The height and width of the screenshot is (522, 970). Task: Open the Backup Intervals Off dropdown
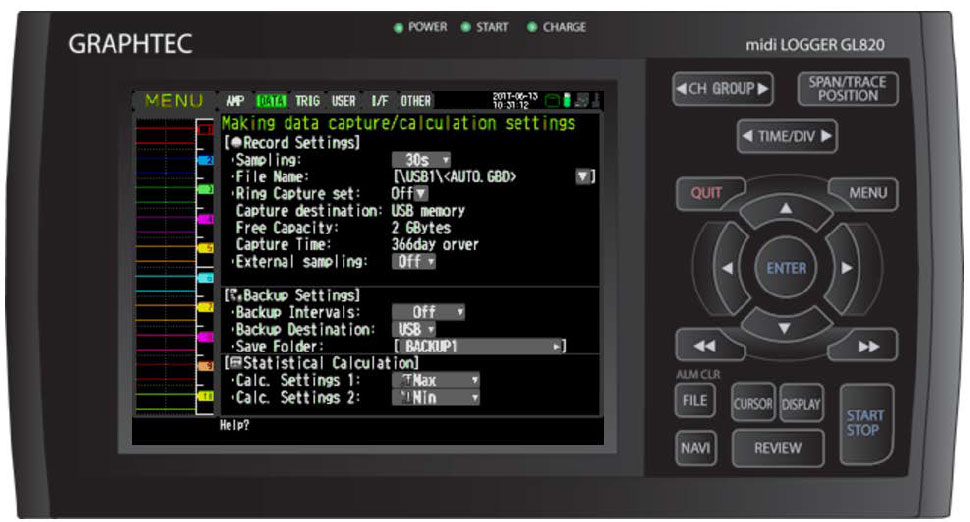(428, 312)
